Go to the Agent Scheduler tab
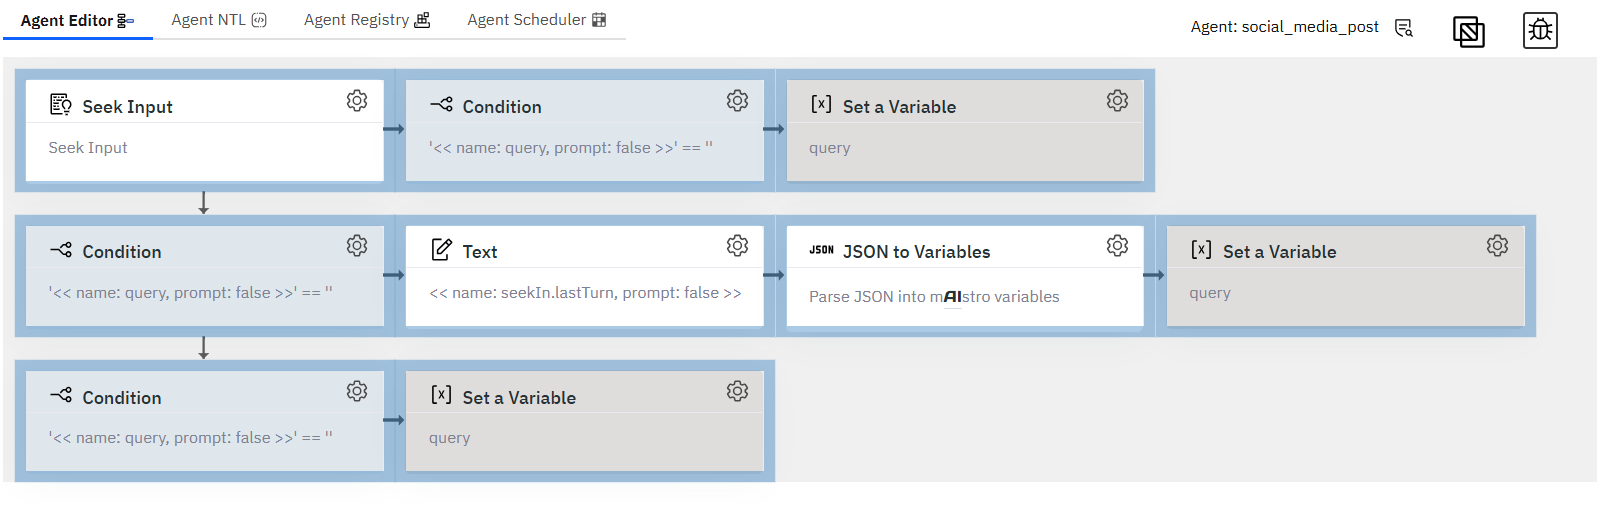Viewport: 1597px width, 505px height. pos(537,20)
